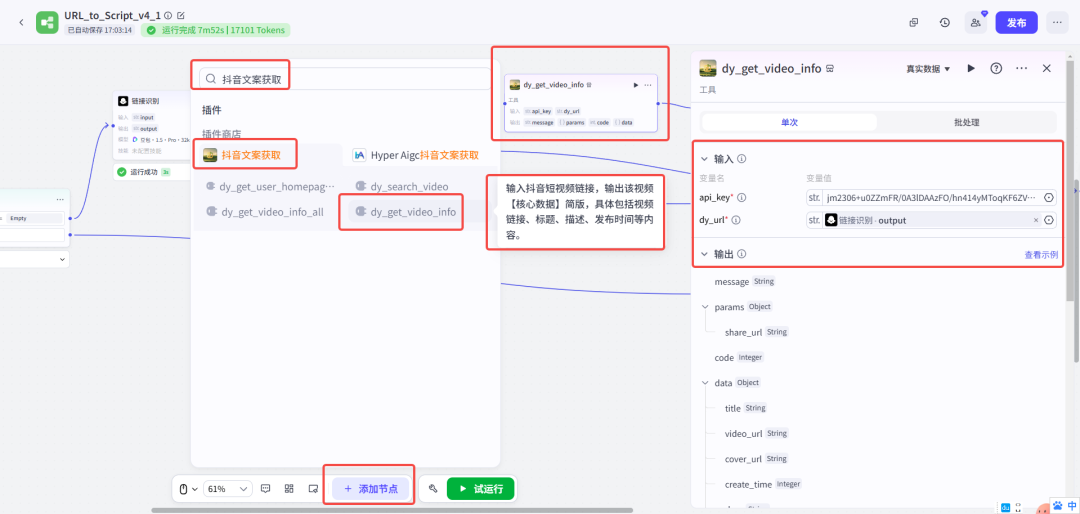The height and width of the screenshot is (514, 1080).
Task: Open the 查看示例 link
Action: [1041, 254]
